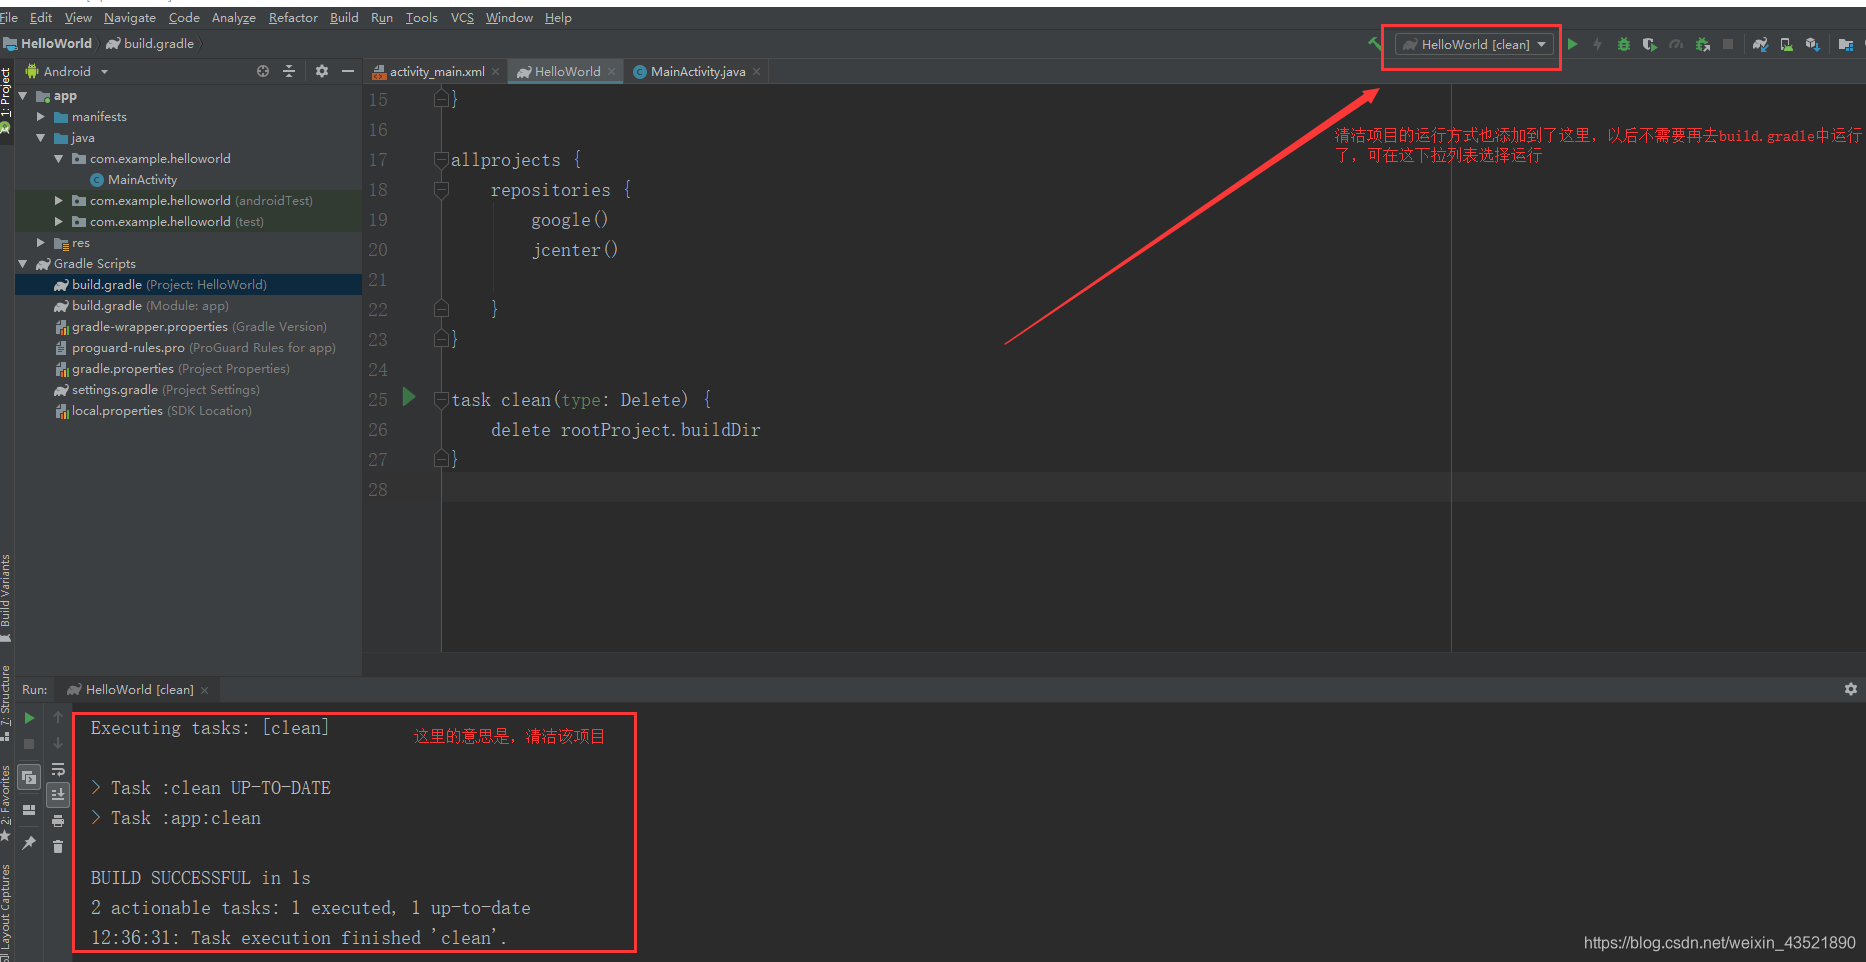Sync Project with Gradle Files icon
This screenshot has height=962, width=1866.
click(x=1760, y=44)
